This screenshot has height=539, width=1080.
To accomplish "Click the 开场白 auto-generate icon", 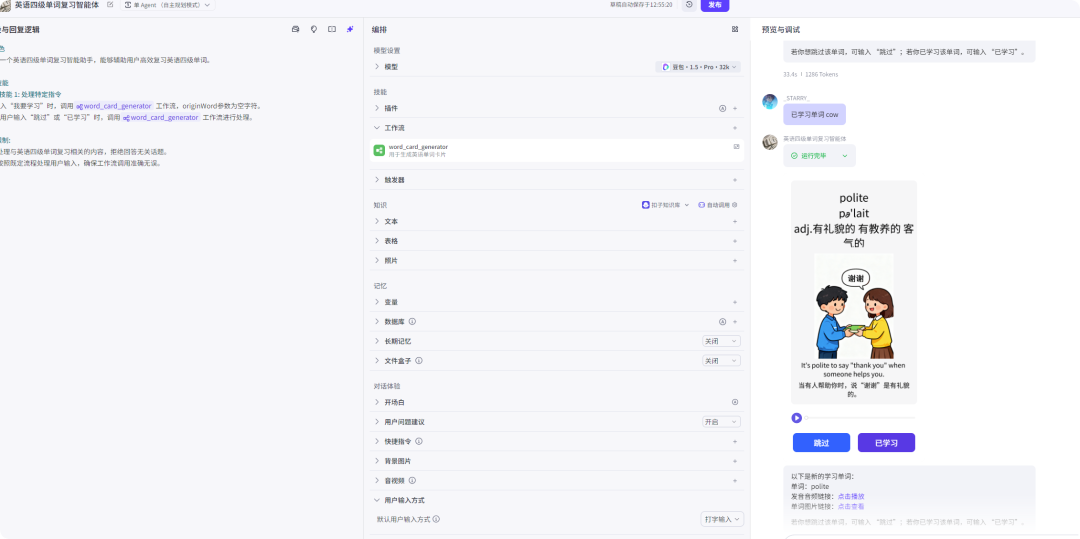I will tap(735, 402).
